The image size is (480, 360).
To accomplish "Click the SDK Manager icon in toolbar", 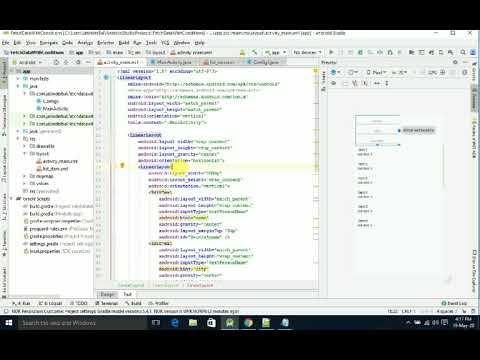I will [450, 52].
